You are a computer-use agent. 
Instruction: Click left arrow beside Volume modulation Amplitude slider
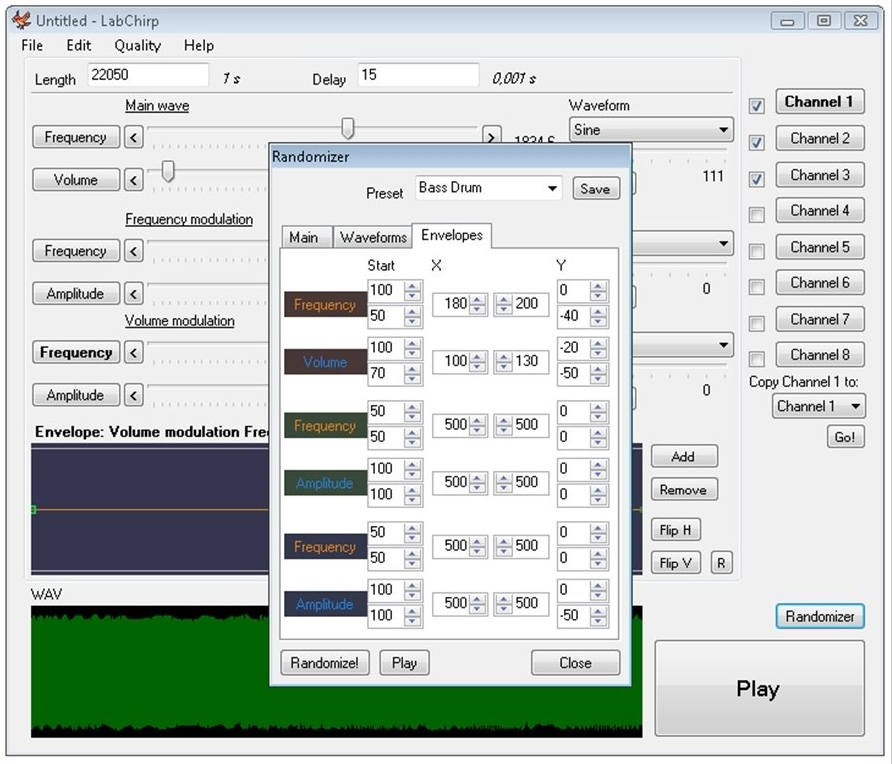click(x=134, y=394)
